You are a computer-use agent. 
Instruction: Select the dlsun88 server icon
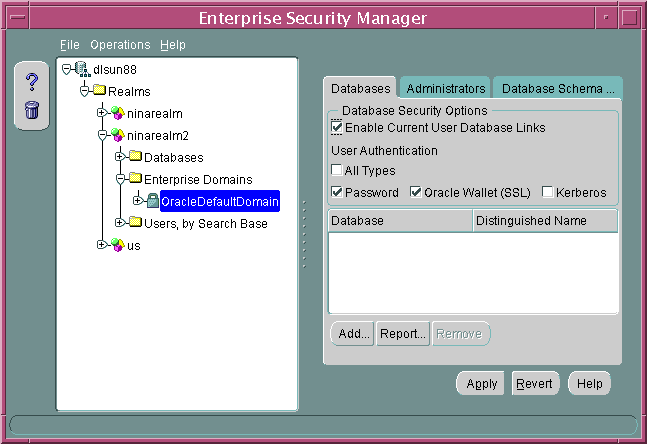[x=81, y=69]
